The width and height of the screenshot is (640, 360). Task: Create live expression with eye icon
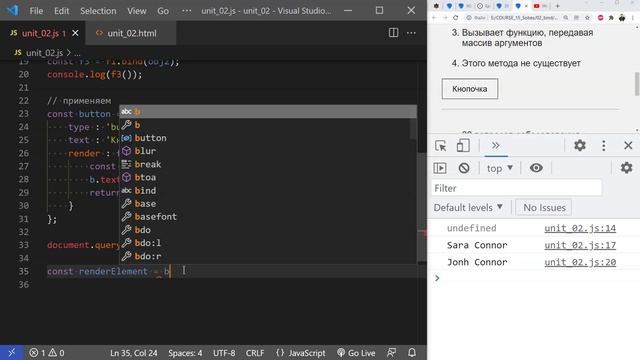click(x=536, y=168)
